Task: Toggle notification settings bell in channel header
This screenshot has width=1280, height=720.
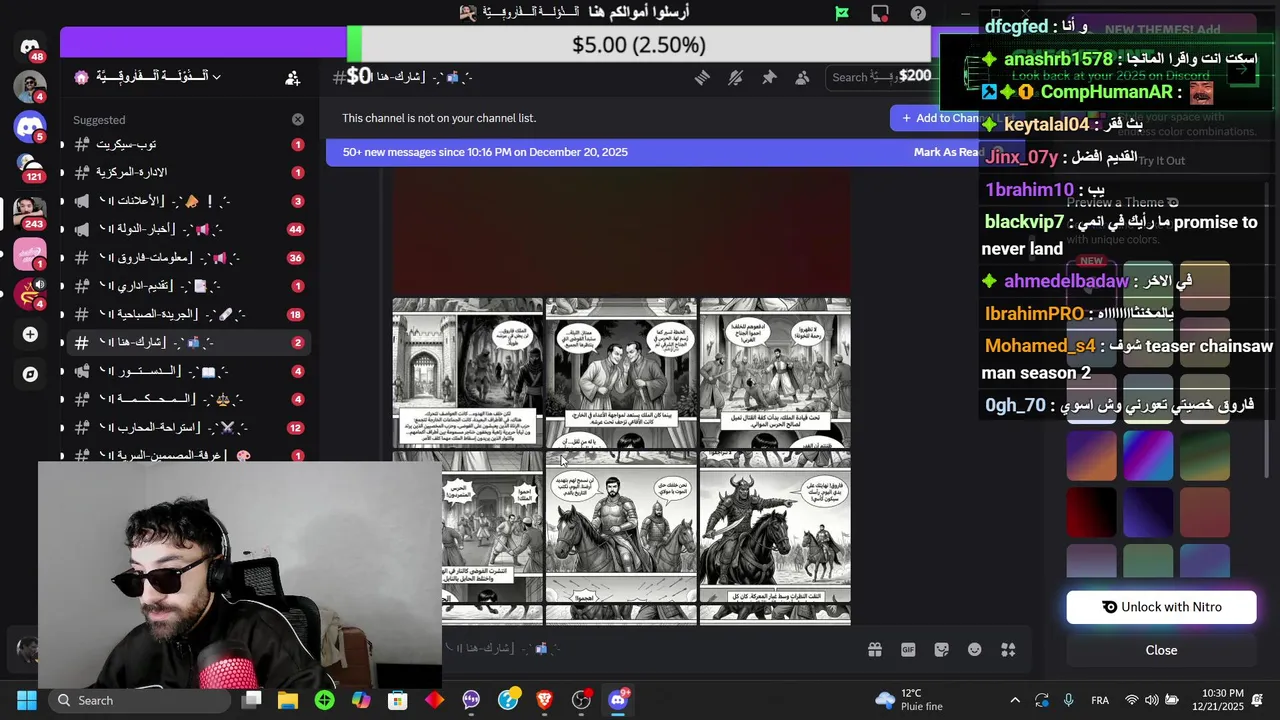Action: (736, 77)
